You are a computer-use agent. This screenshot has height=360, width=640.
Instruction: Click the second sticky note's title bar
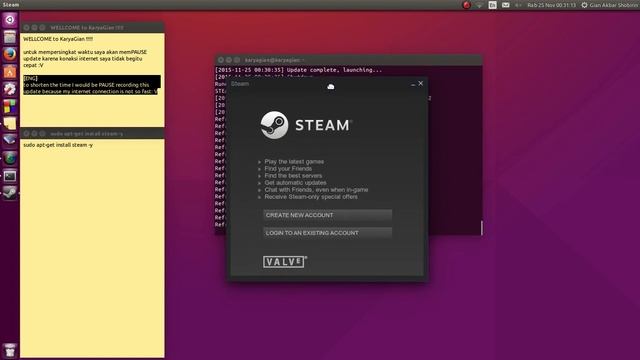coord(92,133)
